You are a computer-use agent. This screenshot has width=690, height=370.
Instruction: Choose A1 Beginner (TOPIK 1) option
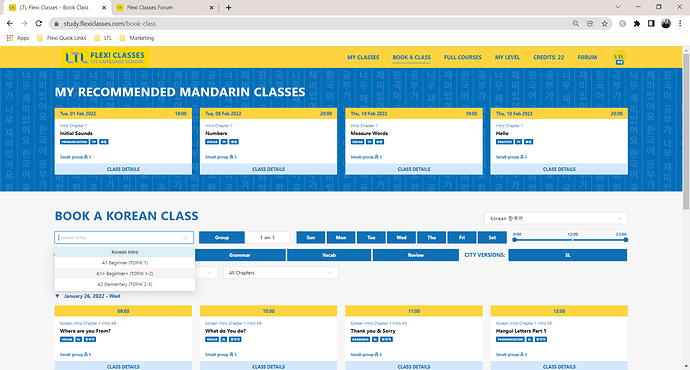[125, 263]
